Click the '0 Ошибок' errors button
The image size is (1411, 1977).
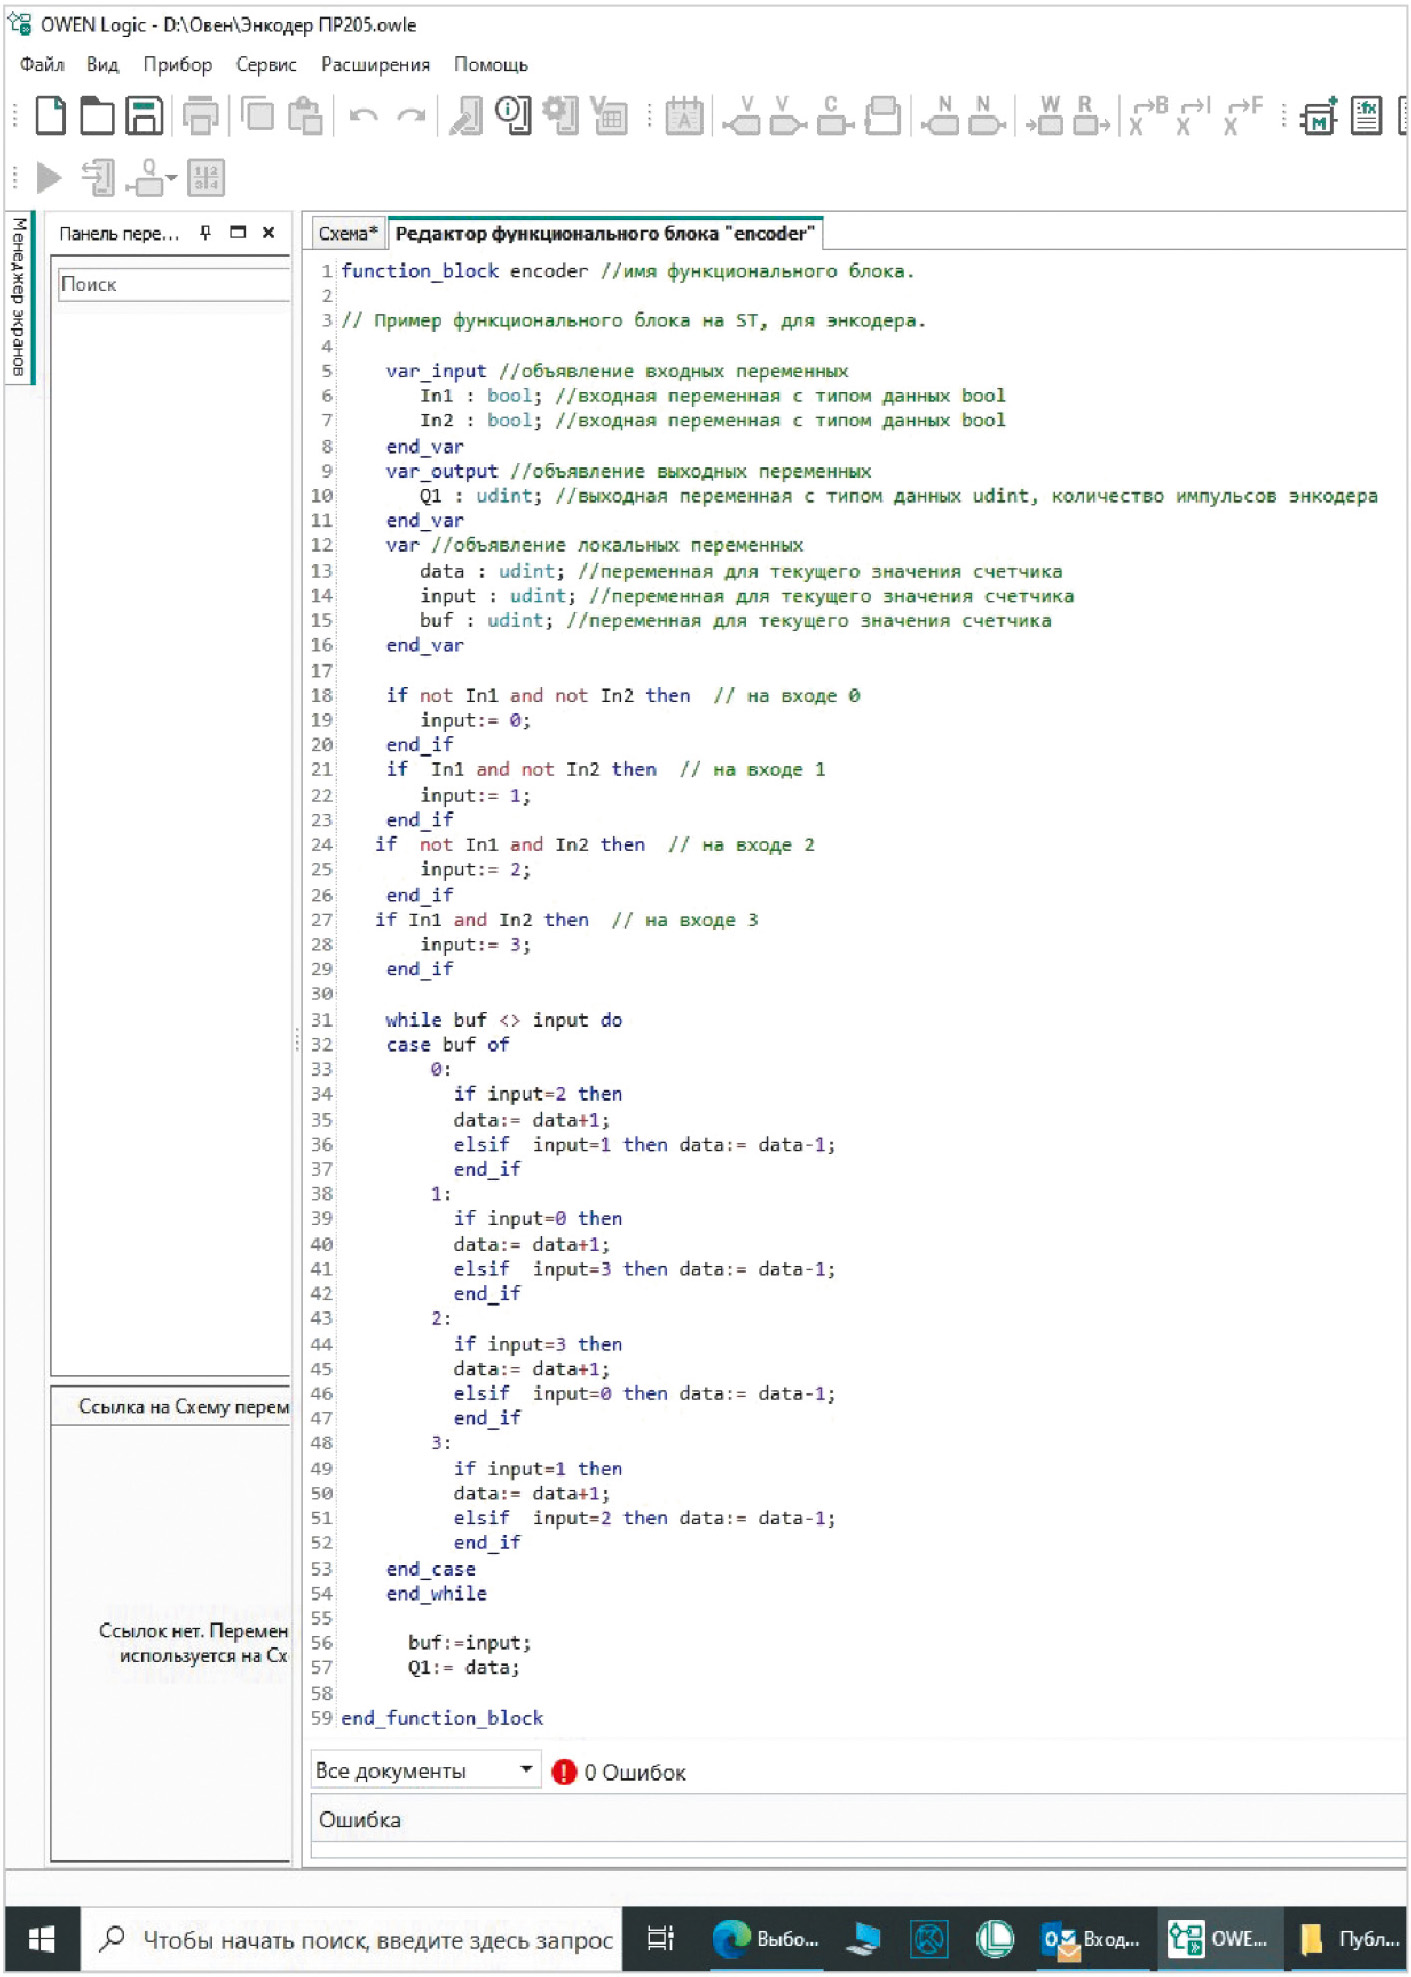pyautogui.click(x=620, y=1772)
